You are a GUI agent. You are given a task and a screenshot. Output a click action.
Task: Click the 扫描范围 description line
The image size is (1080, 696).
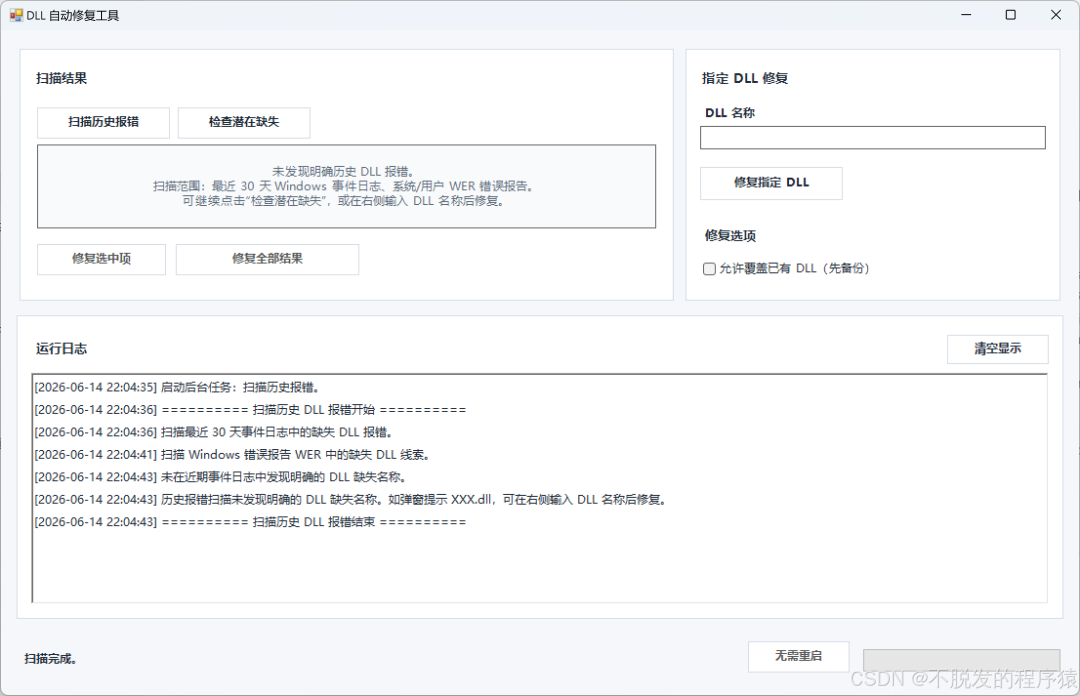click(344, 186)
